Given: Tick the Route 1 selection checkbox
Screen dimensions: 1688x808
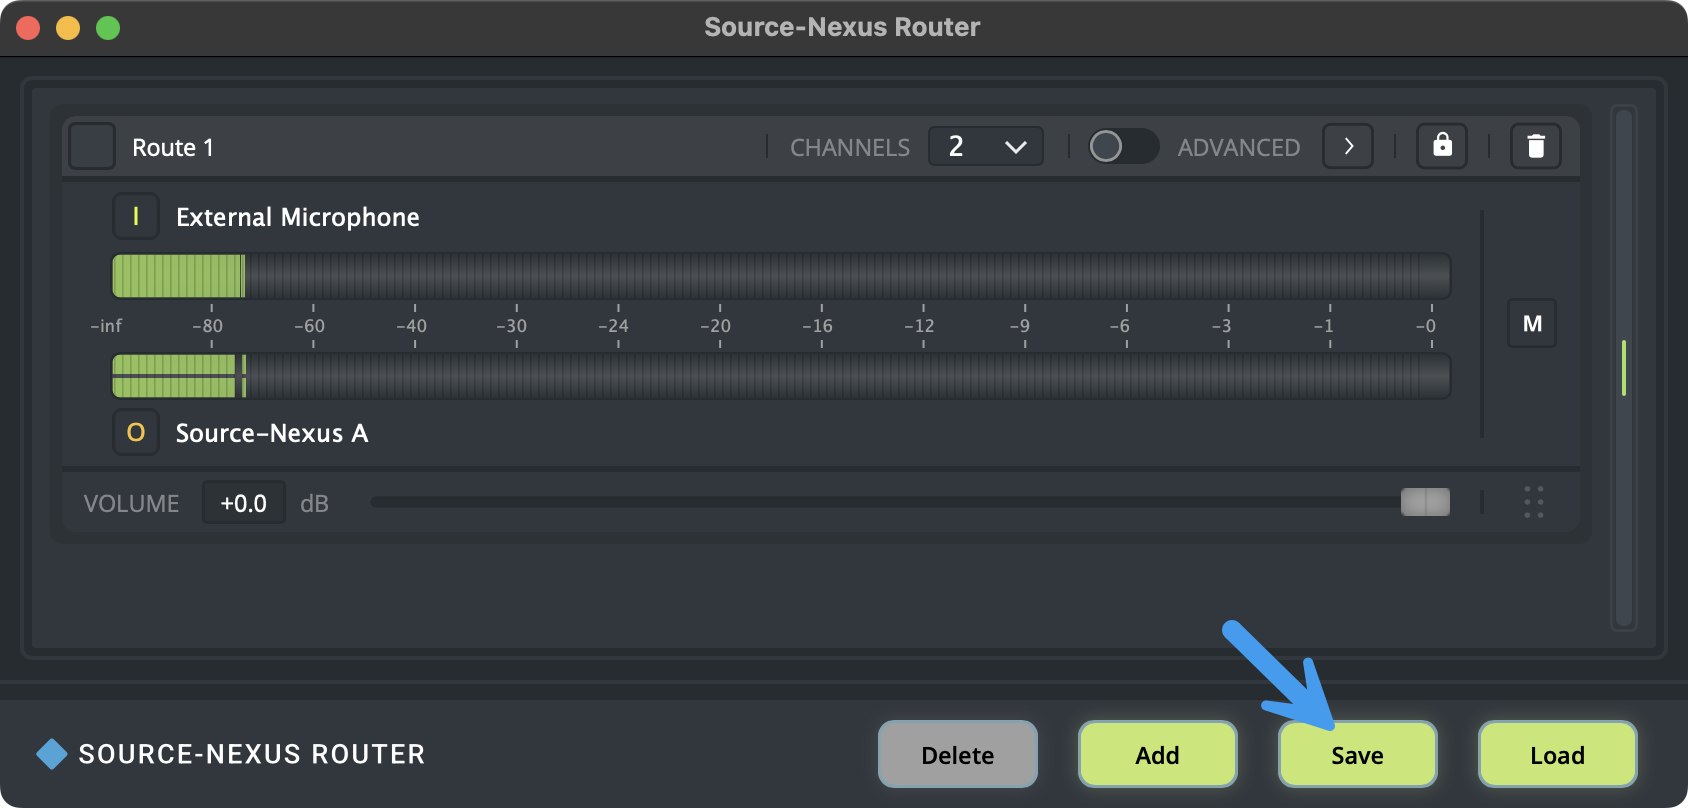Looking at the screenshot, I should pos(92,147).
